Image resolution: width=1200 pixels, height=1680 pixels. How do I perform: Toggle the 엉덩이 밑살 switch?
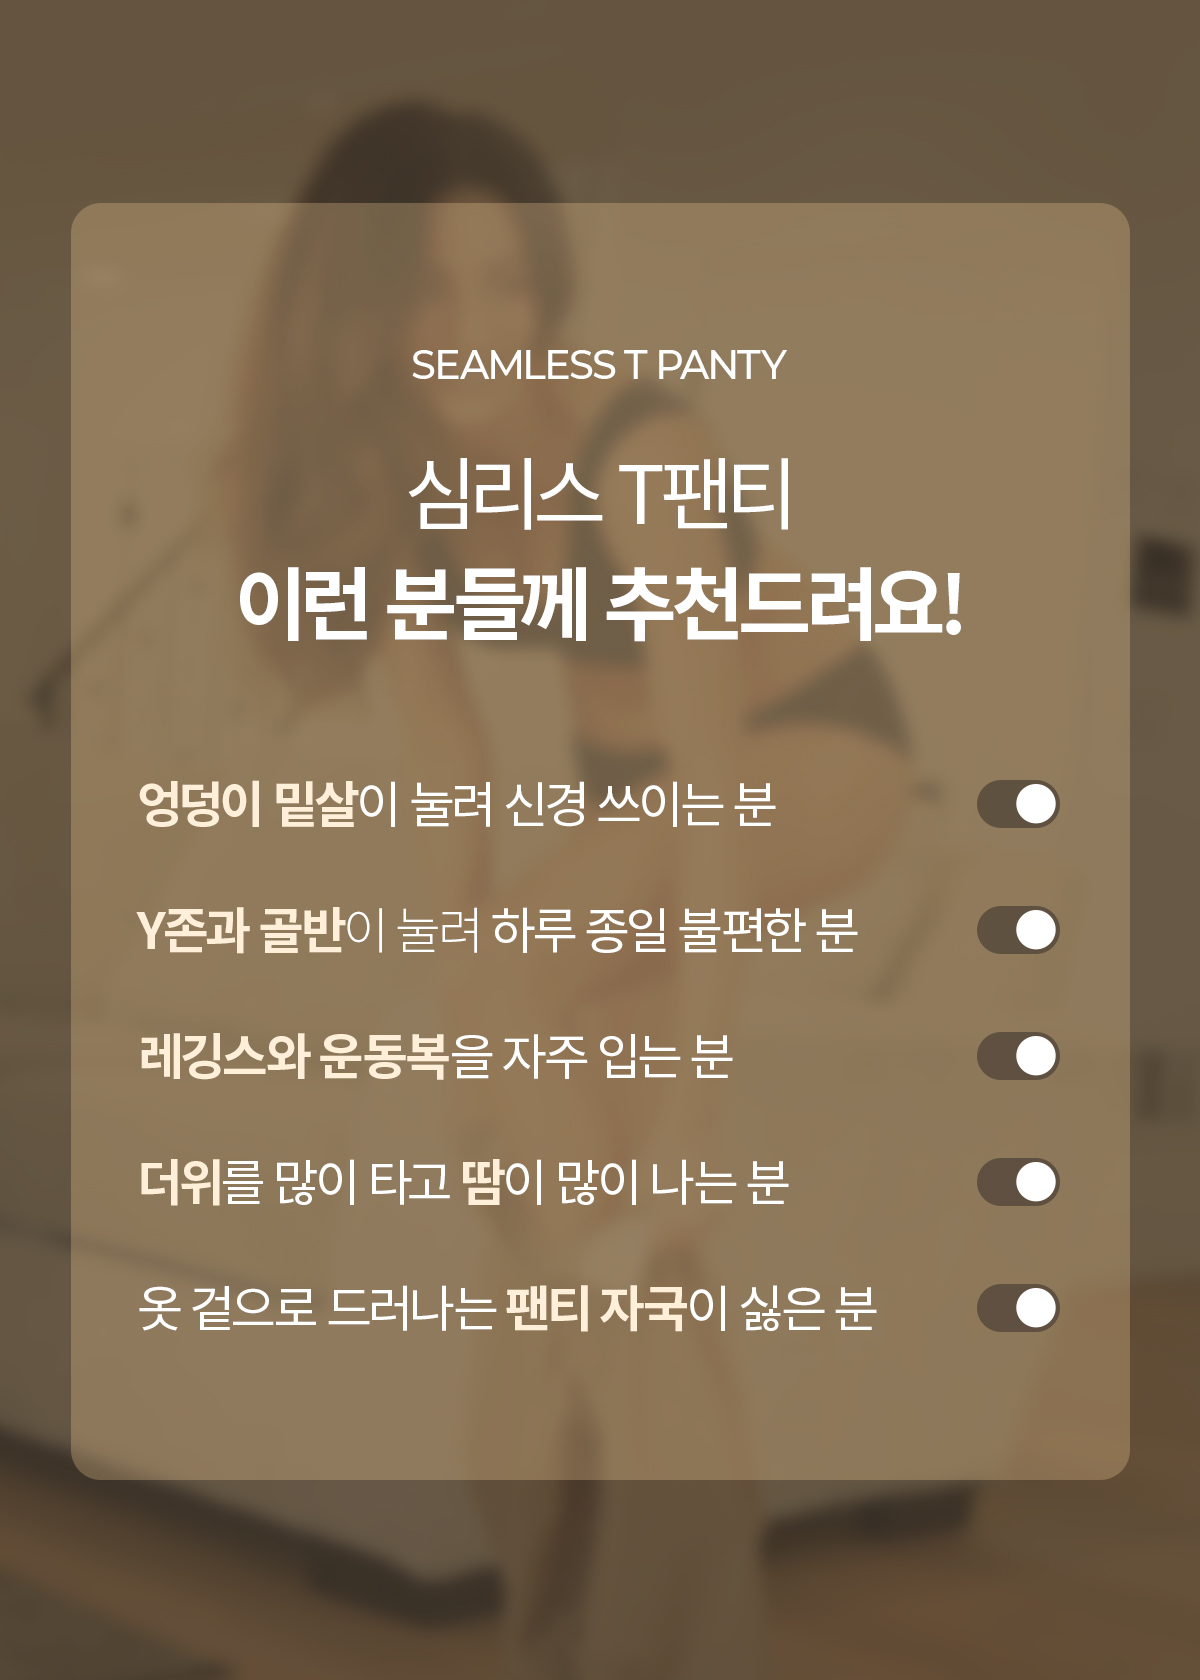(x=1017, y=804)
